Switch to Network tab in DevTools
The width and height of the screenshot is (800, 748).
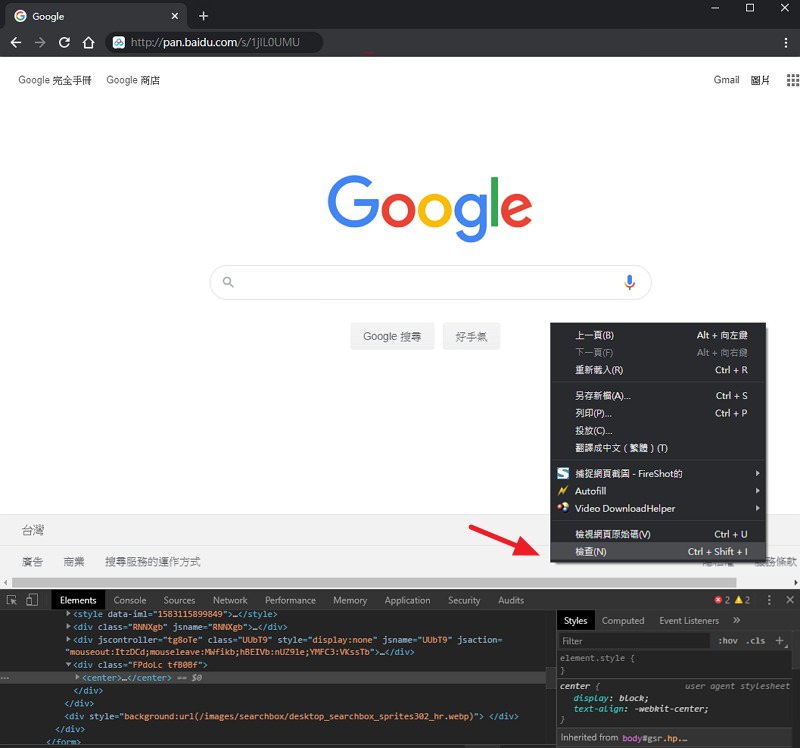click(x=230, y=600)
